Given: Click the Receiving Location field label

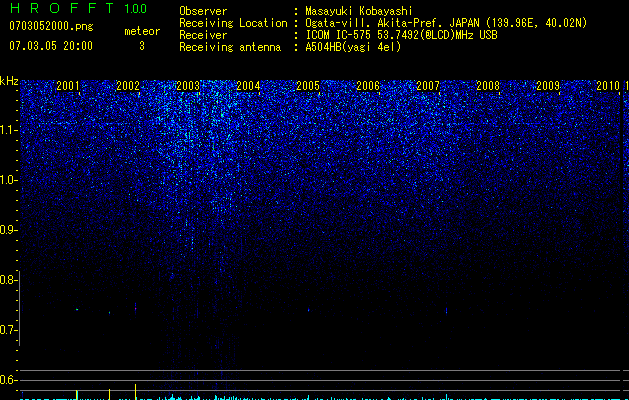Looking at the screenshot, I should pyautogui.click(x=233, y=23).
